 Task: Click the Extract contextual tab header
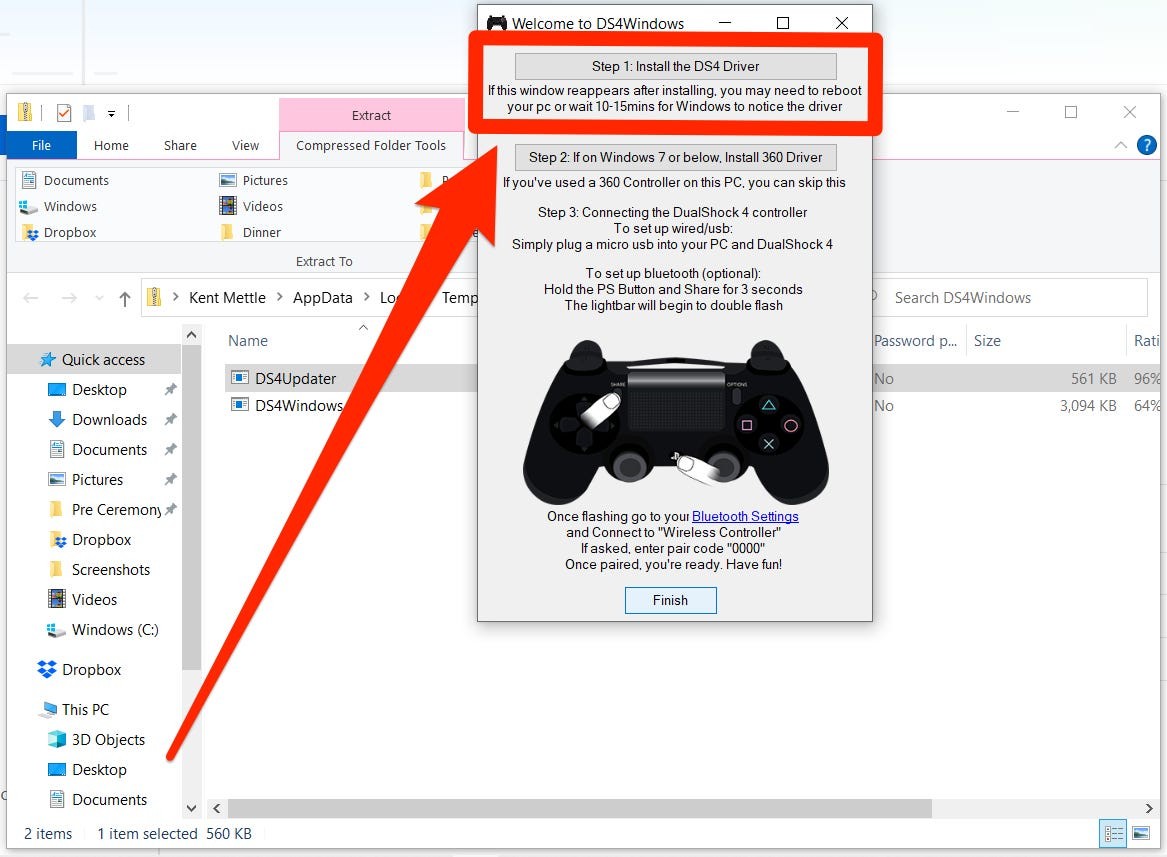pyautogui.click(x=371, y=115)
